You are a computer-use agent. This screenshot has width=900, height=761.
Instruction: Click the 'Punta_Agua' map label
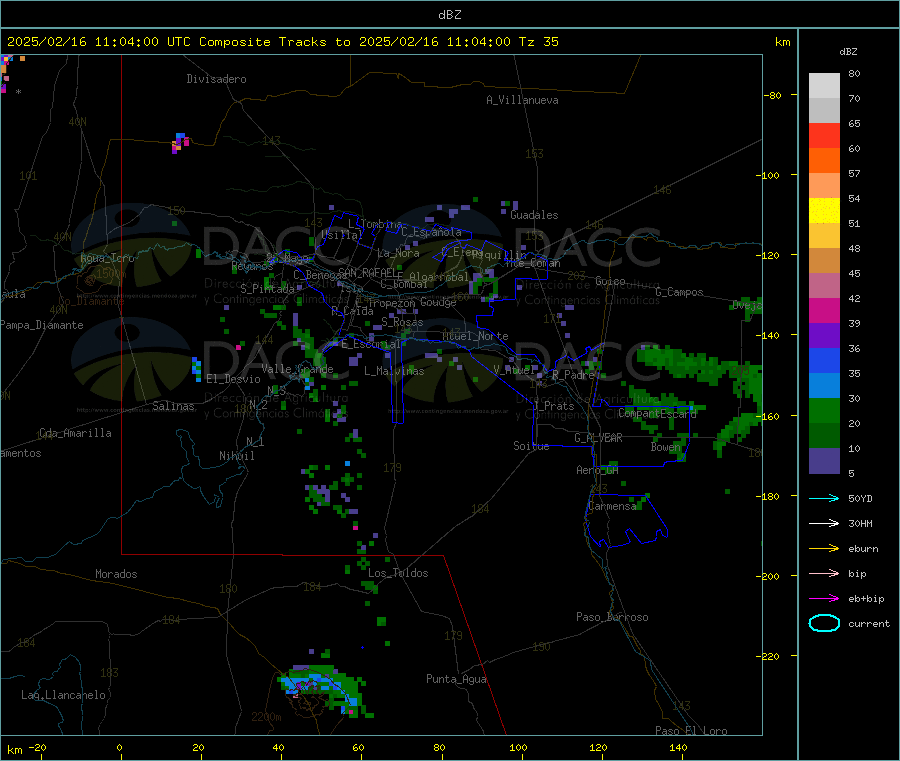click(x=456, y=679)
